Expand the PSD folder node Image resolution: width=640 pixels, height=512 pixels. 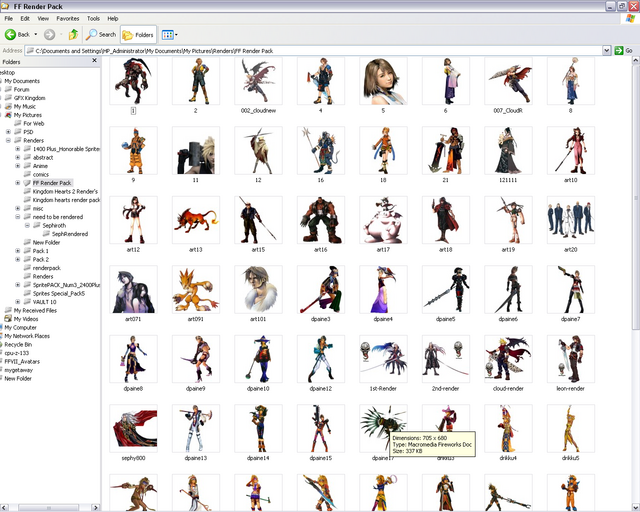[8, 132]
